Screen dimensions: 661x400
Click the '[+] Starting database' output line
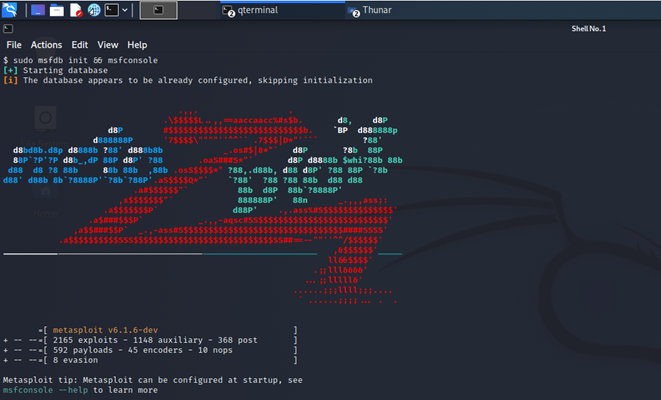click(55, 70)
